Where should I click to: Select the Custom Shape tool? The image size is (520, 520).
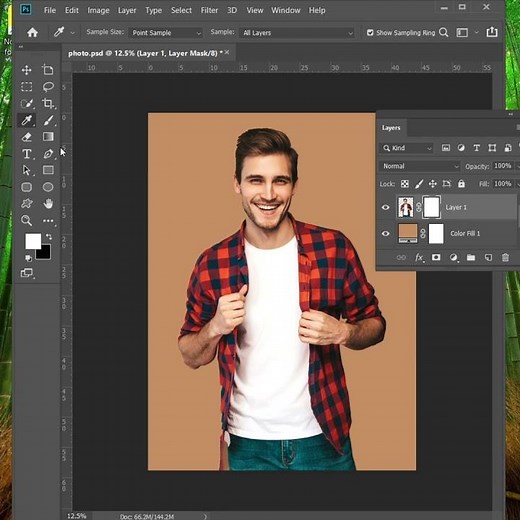pos(26,204)
